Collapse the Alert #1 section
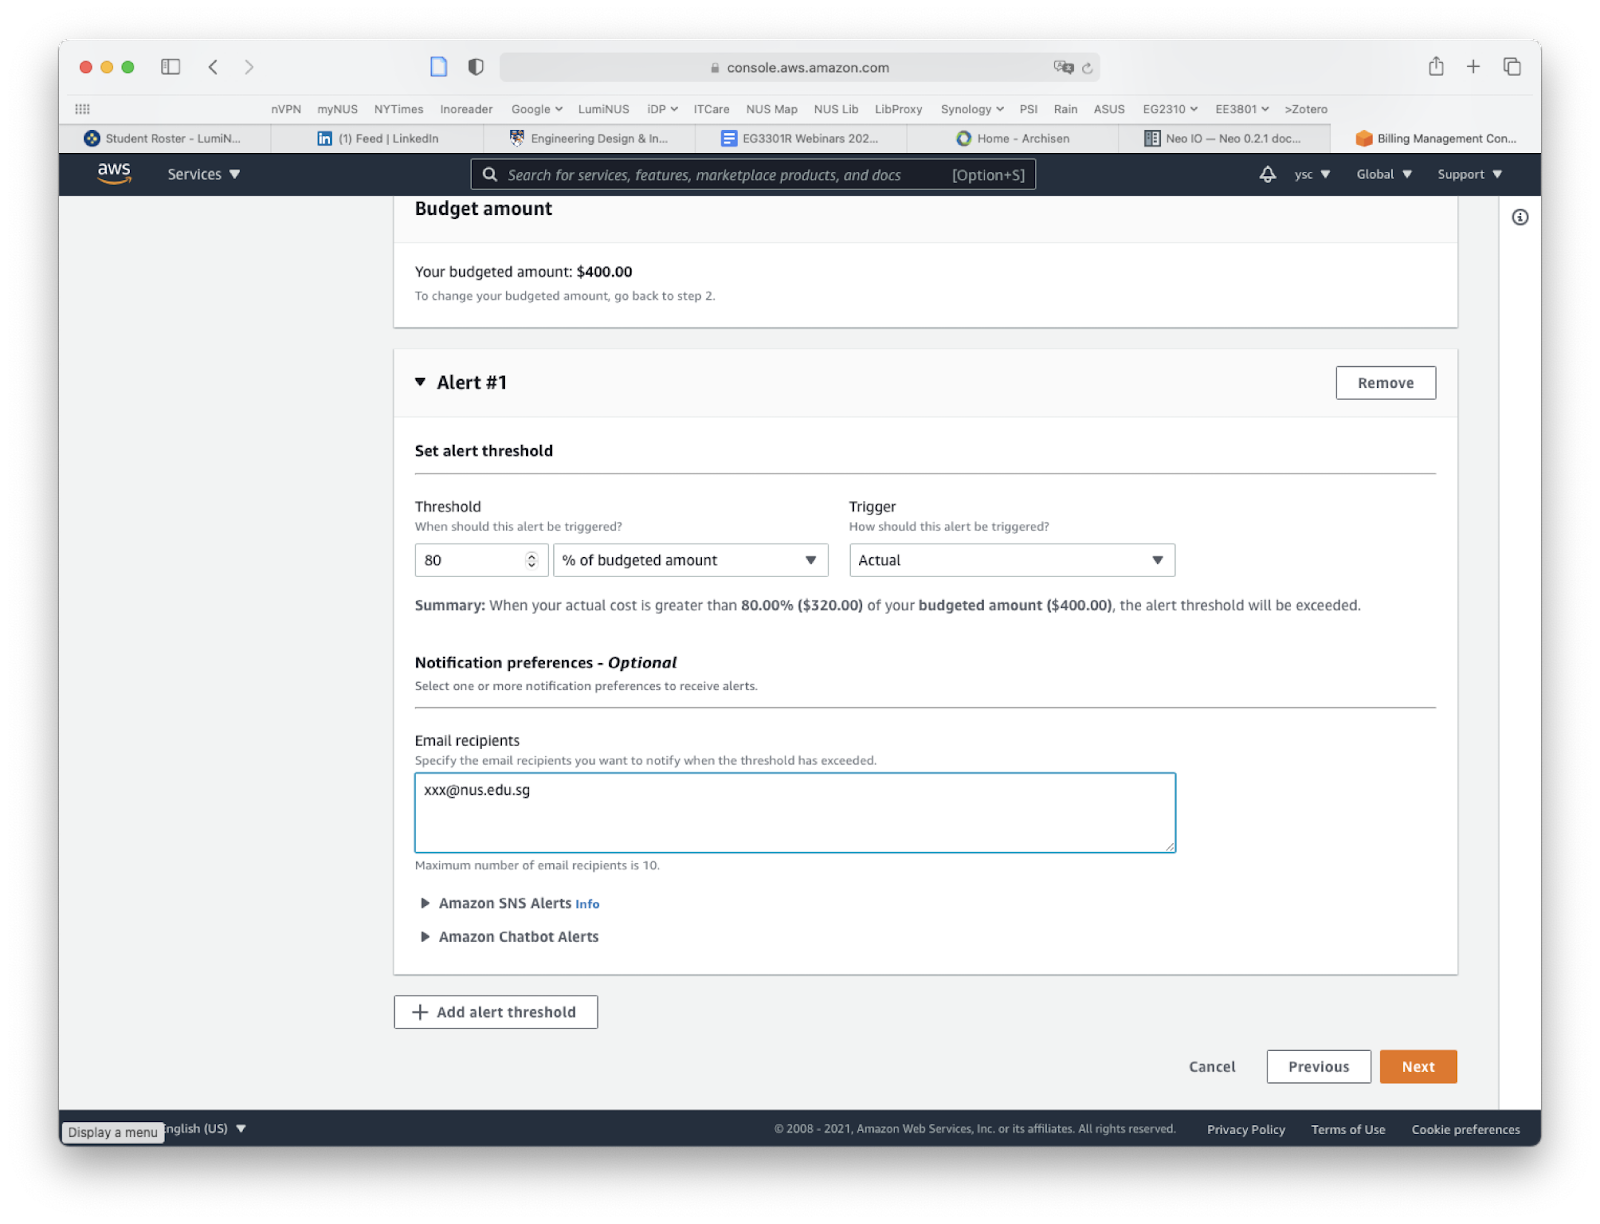The width and height of the screenshot is (1600, 1224). [421, 382]
